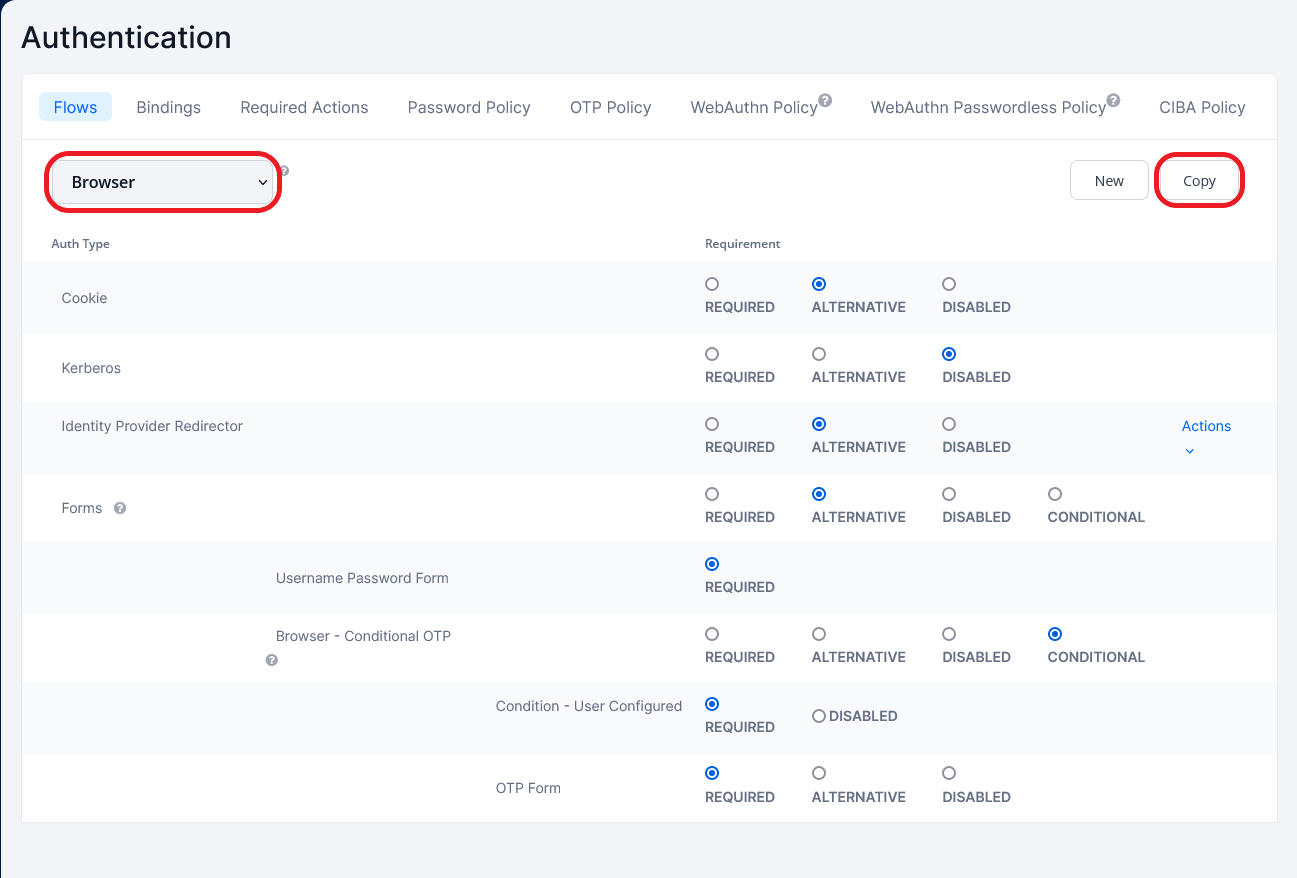Switch to the Bindings tab
1297x878 pixels.
click(x=168, y=107)
